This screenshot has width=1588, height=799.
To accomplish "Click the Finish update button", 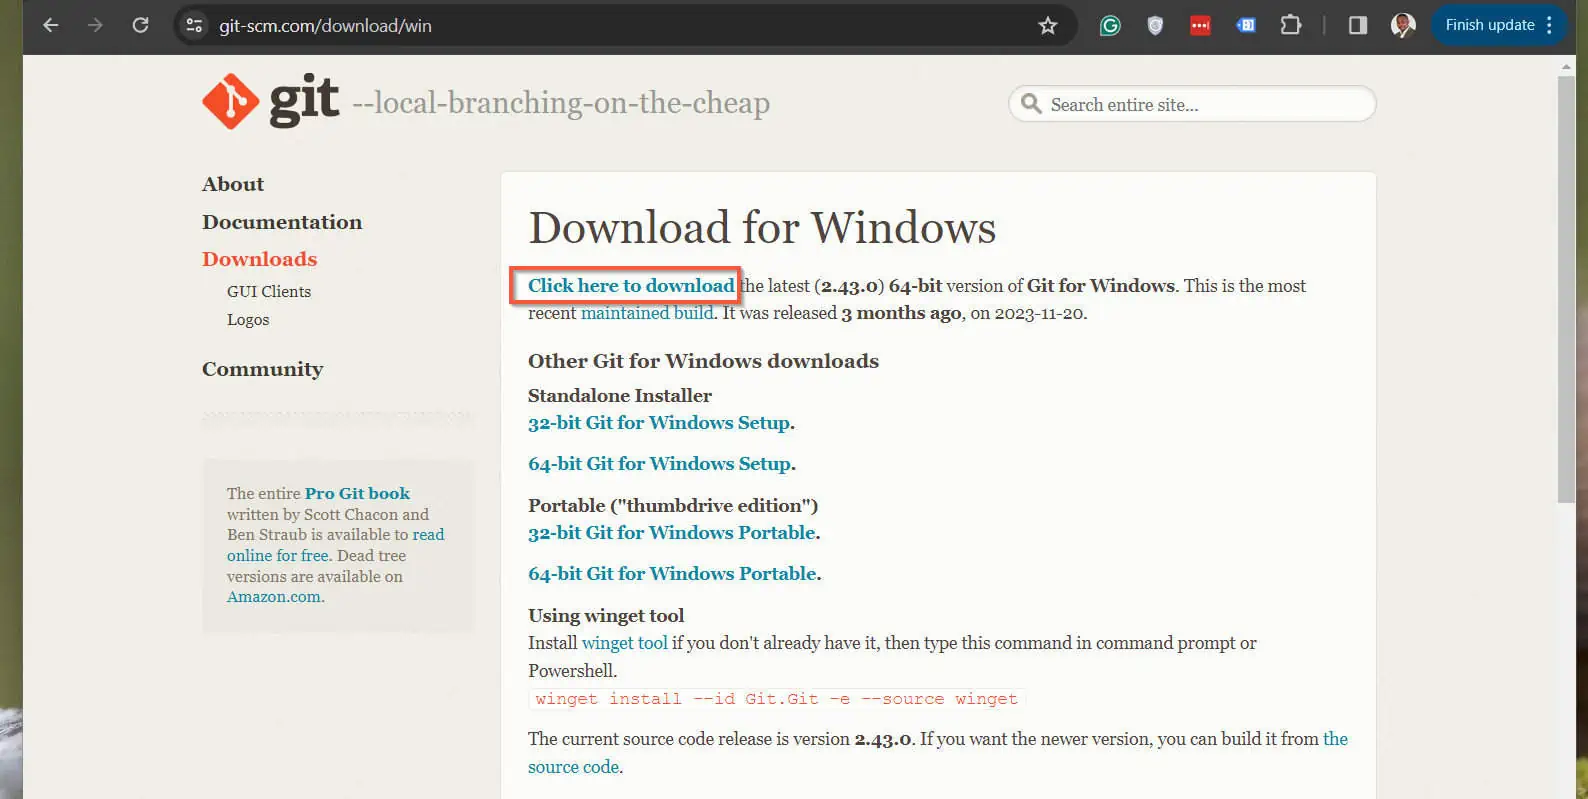I will point(1489,25).
